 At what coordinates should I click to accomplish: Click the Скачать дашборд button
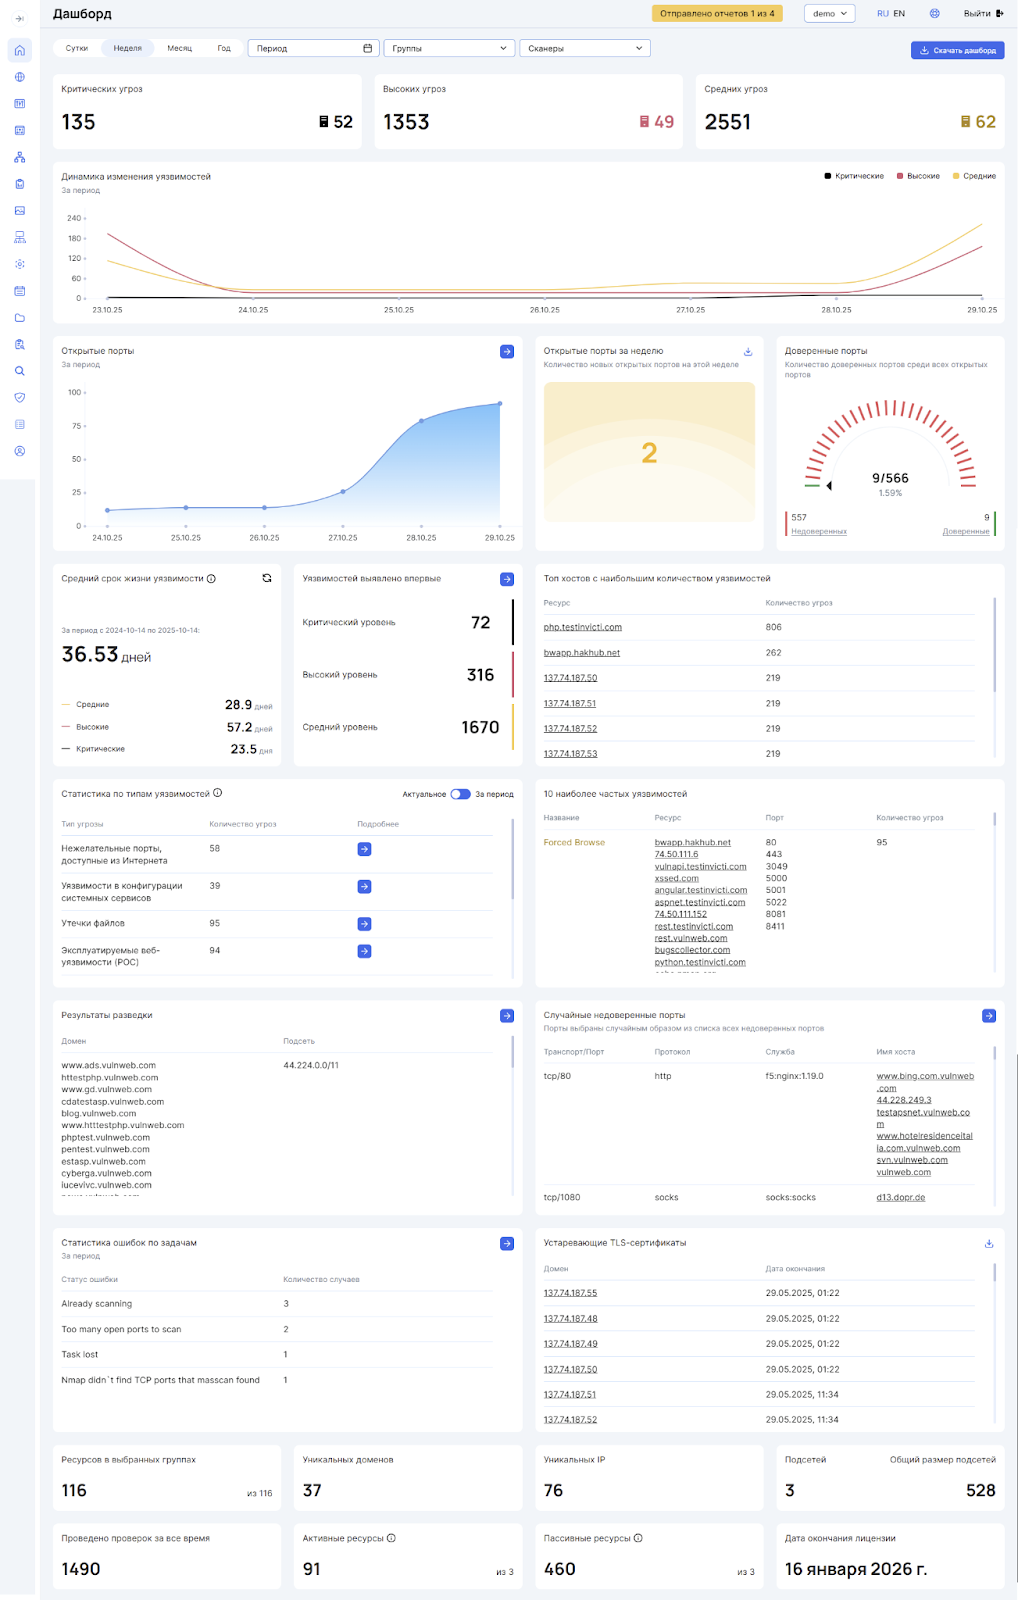click(957, 50)
